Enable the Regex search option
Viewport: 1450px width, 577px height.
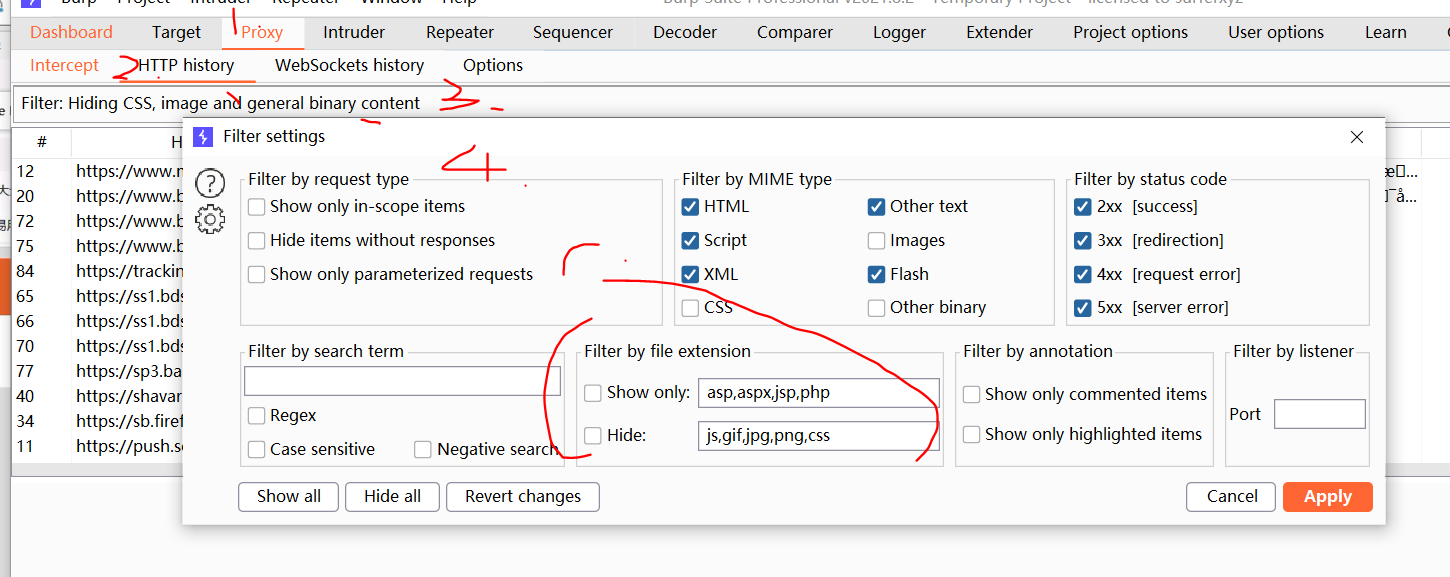pos(257,416)
